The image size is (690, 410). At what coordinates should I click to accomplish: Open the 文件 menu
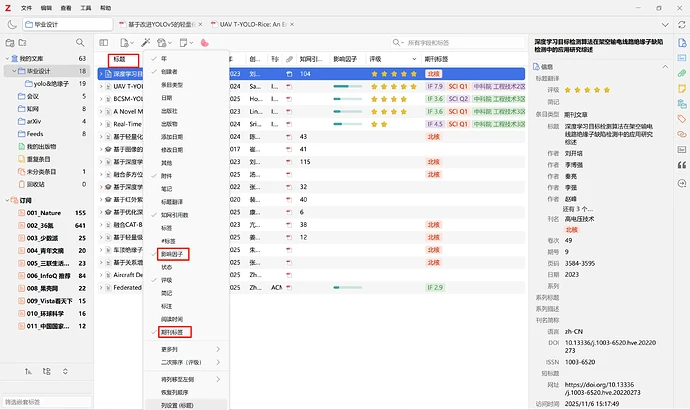coord(26,8)
